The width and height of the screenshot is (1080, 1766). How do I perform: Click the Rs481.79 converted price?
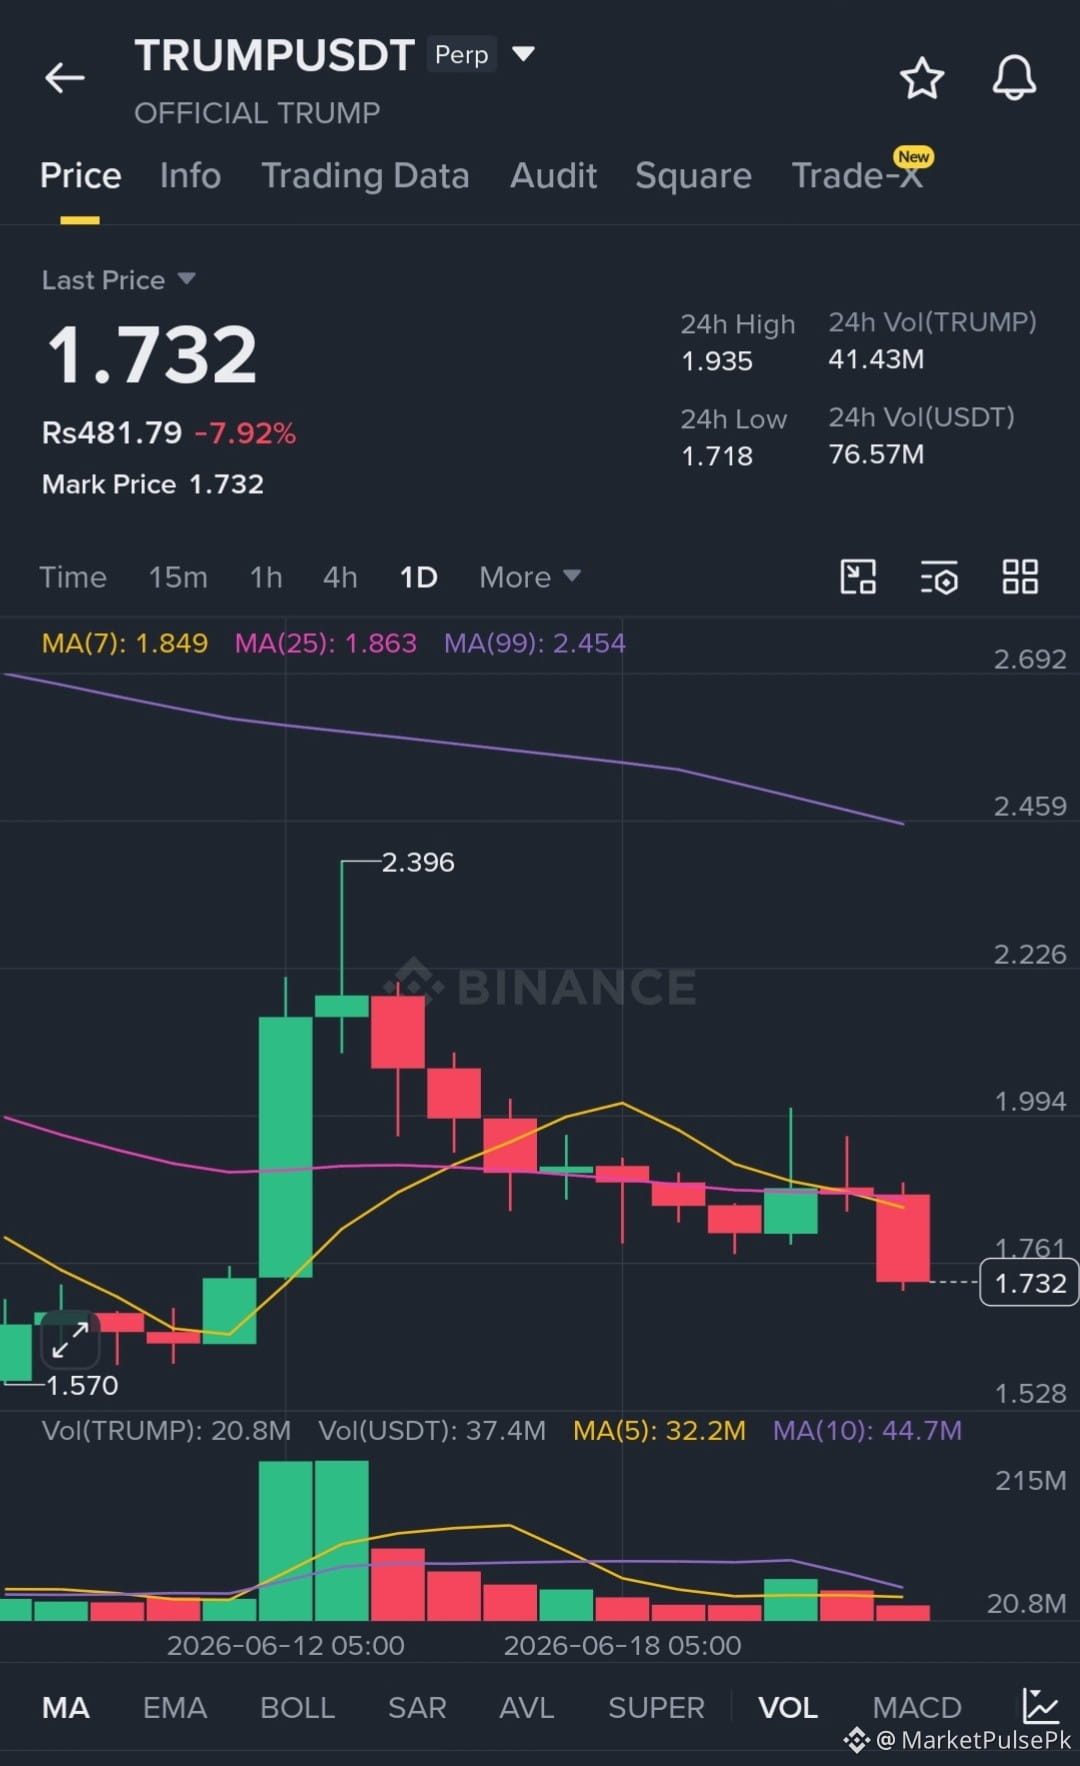(112, 433)
